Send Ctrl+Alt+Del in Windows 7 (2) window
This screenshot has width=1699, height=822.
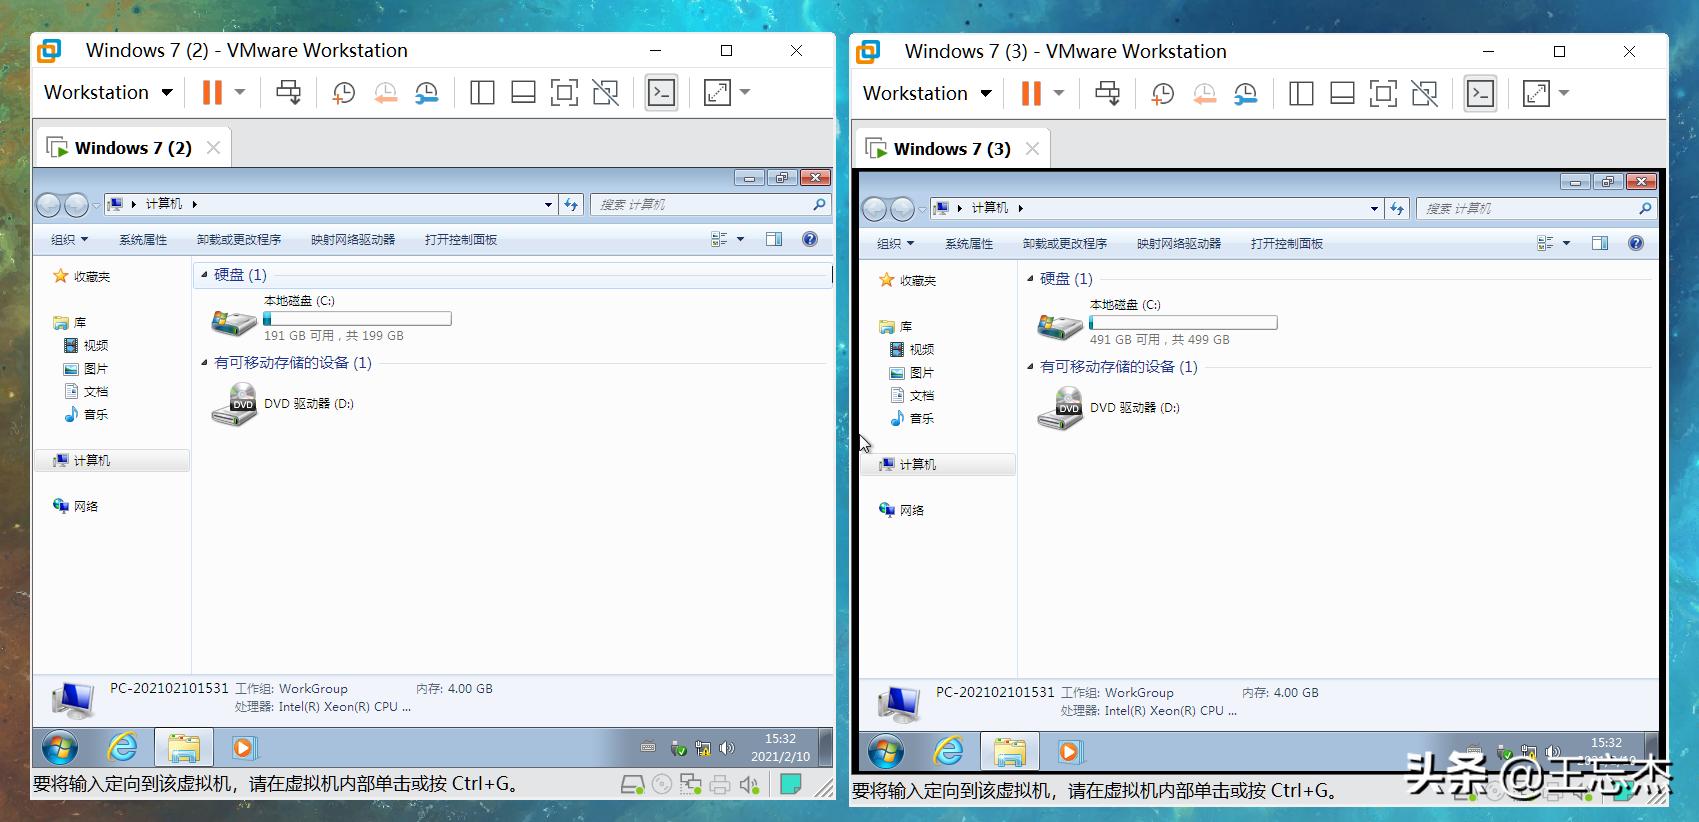pos(288,93)
